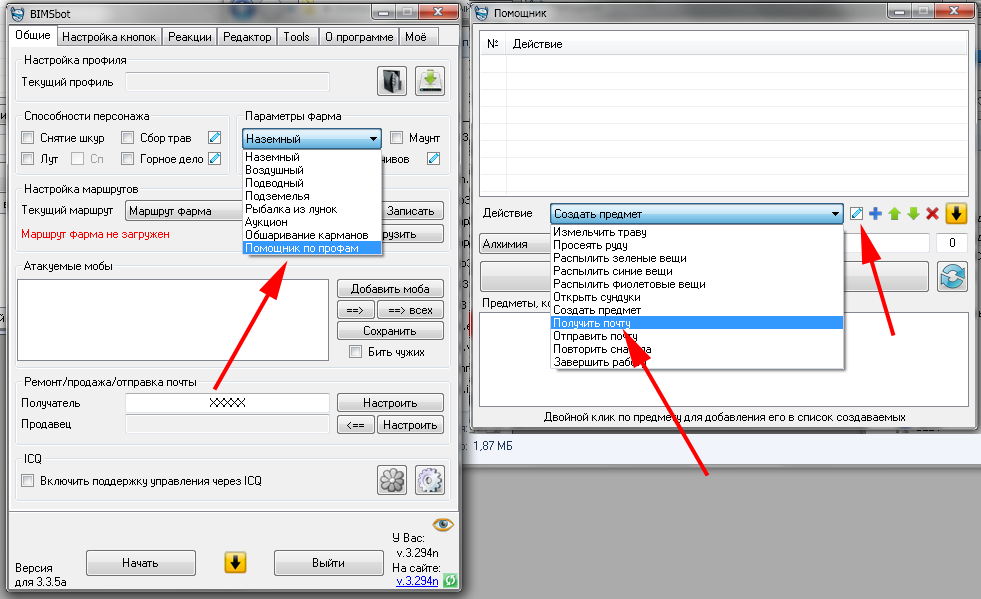Click the blue circular refresh icon in Помощник
The height and width of the screenshot is (599, 981).
(951, 276)
